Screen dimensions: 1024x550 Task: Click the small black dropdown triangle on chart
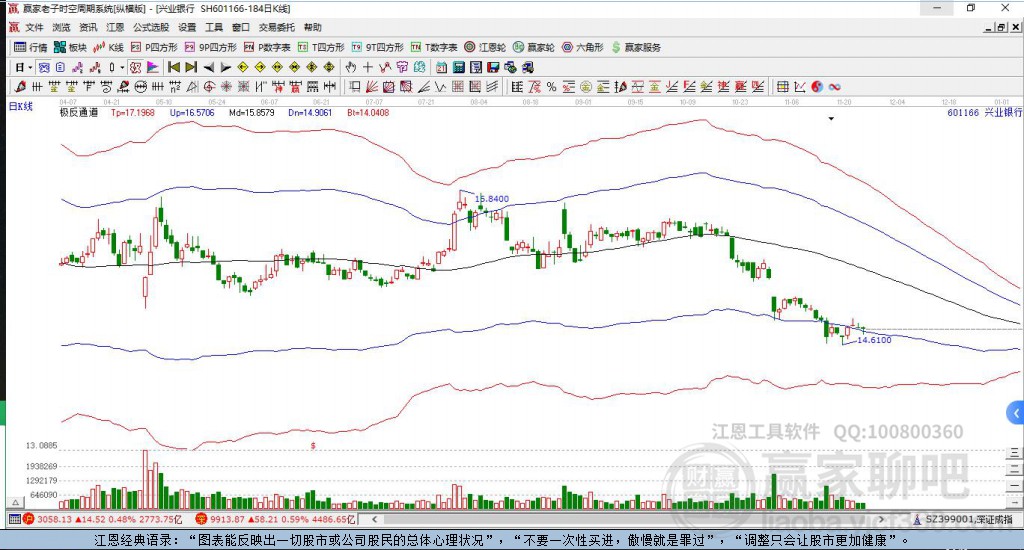tap(831, 119)
